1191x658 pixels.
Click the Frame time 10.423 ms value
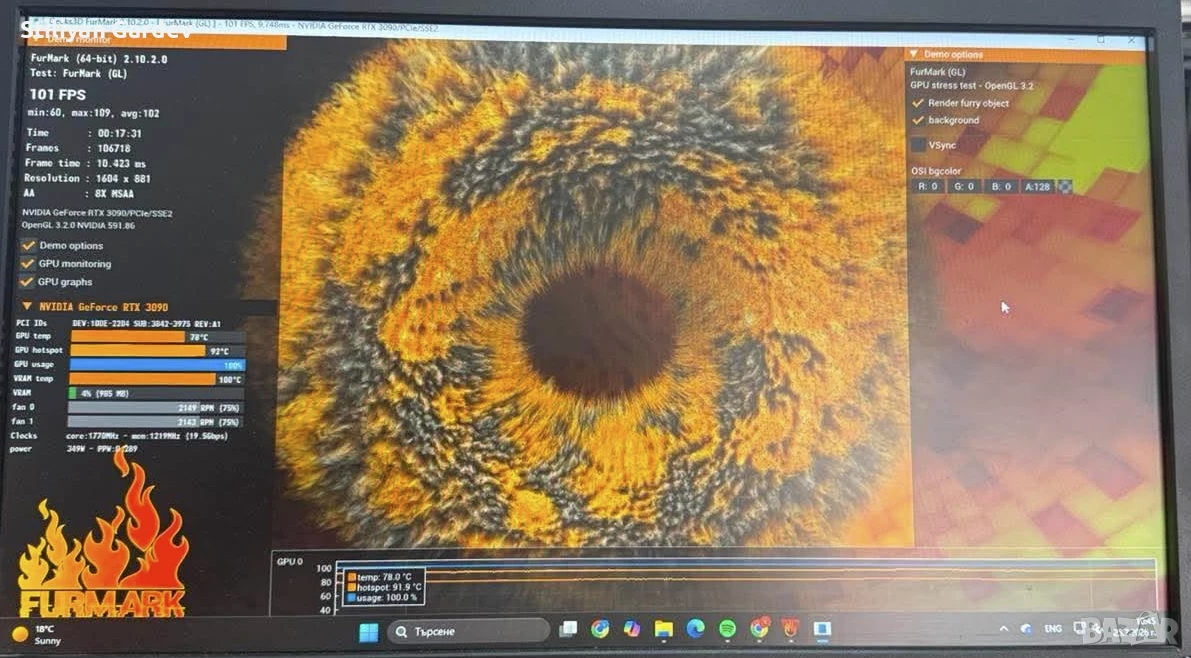coord(121,163)
